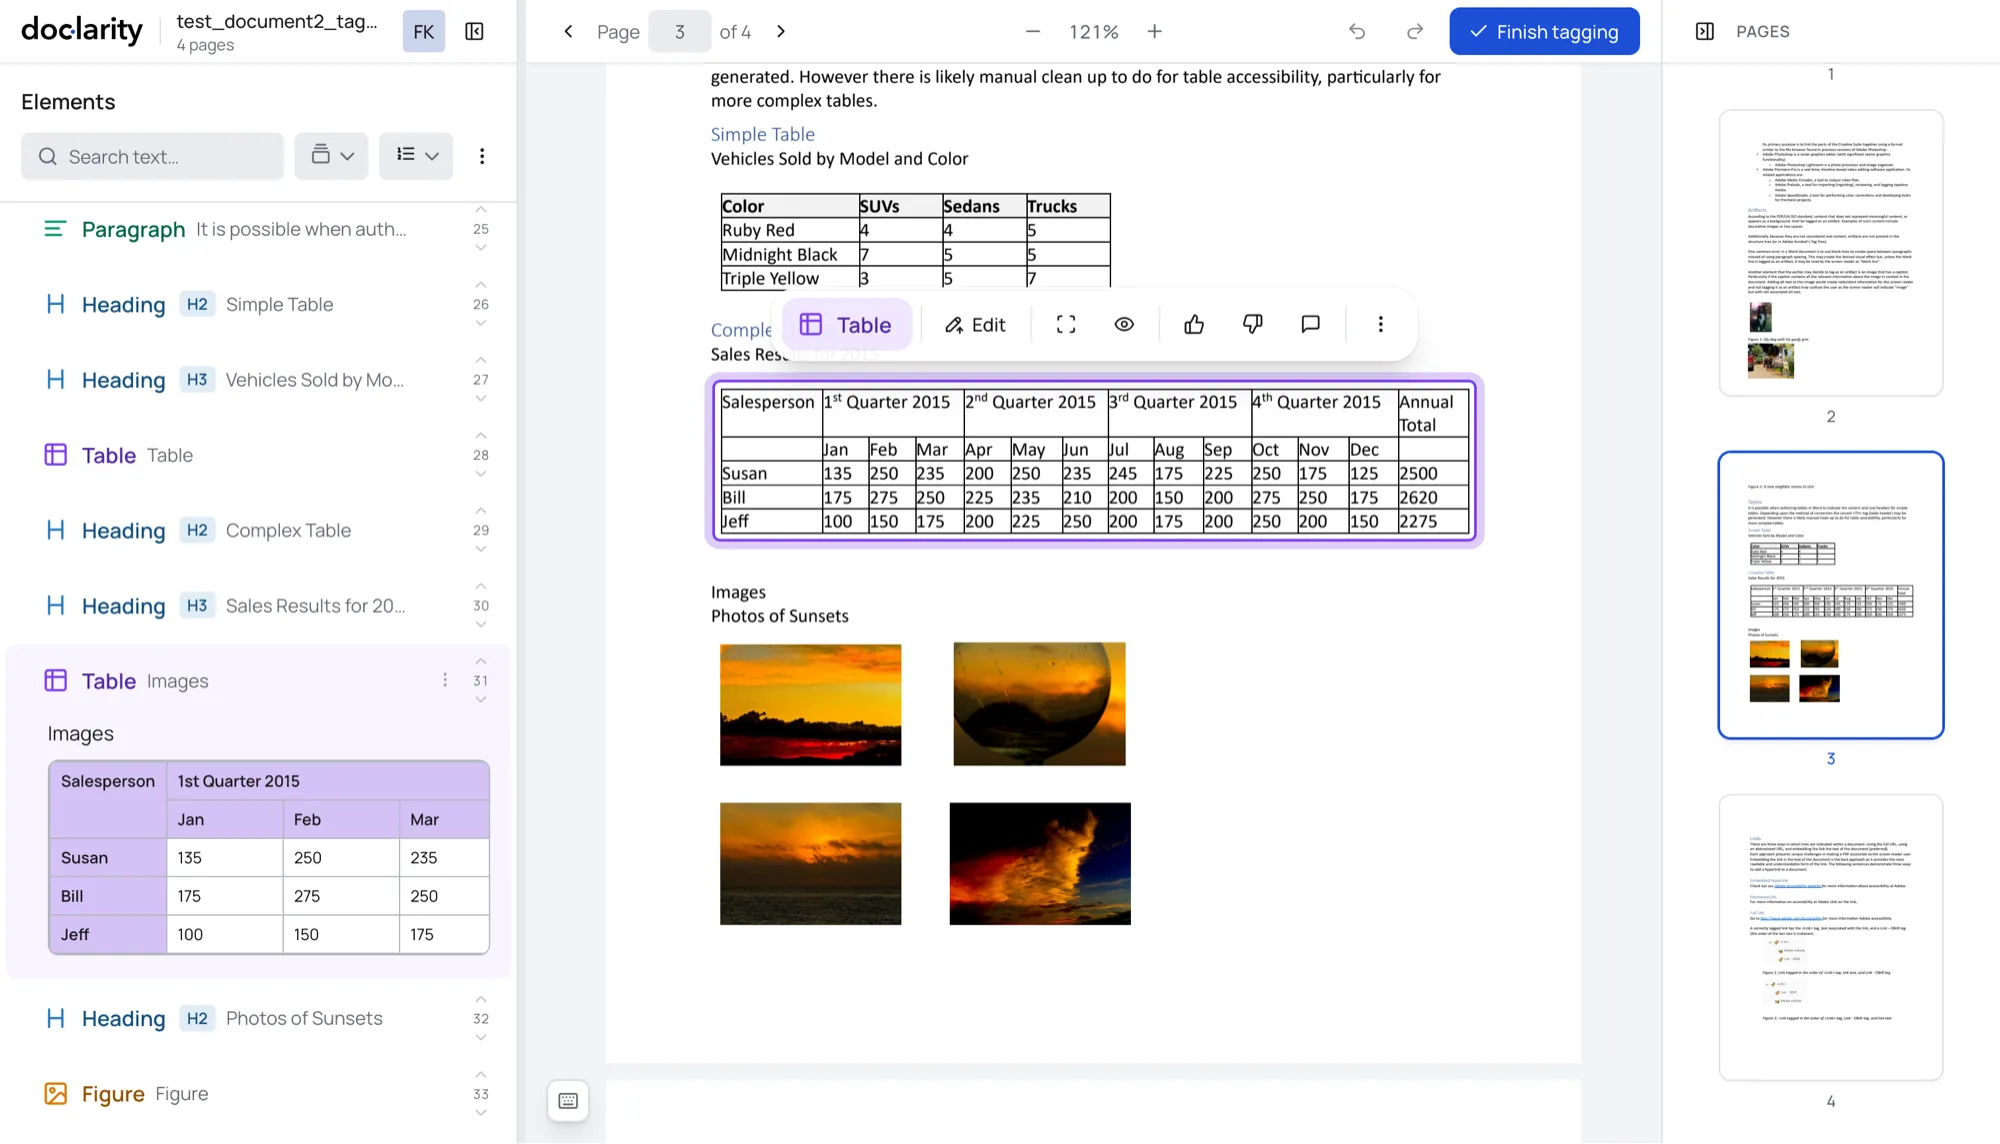
Task: Click the doclarity logo
Action: coord(82,30)
